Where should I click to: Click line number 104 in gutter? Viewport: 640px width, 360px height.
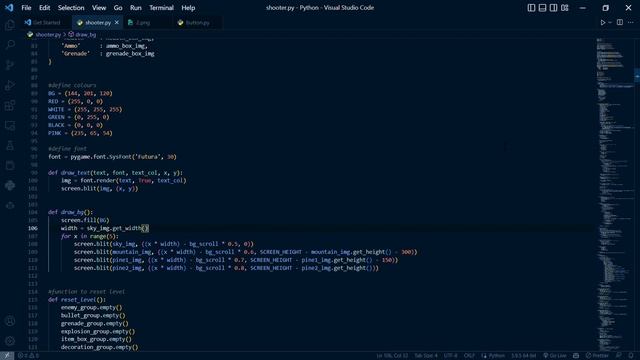33,212
